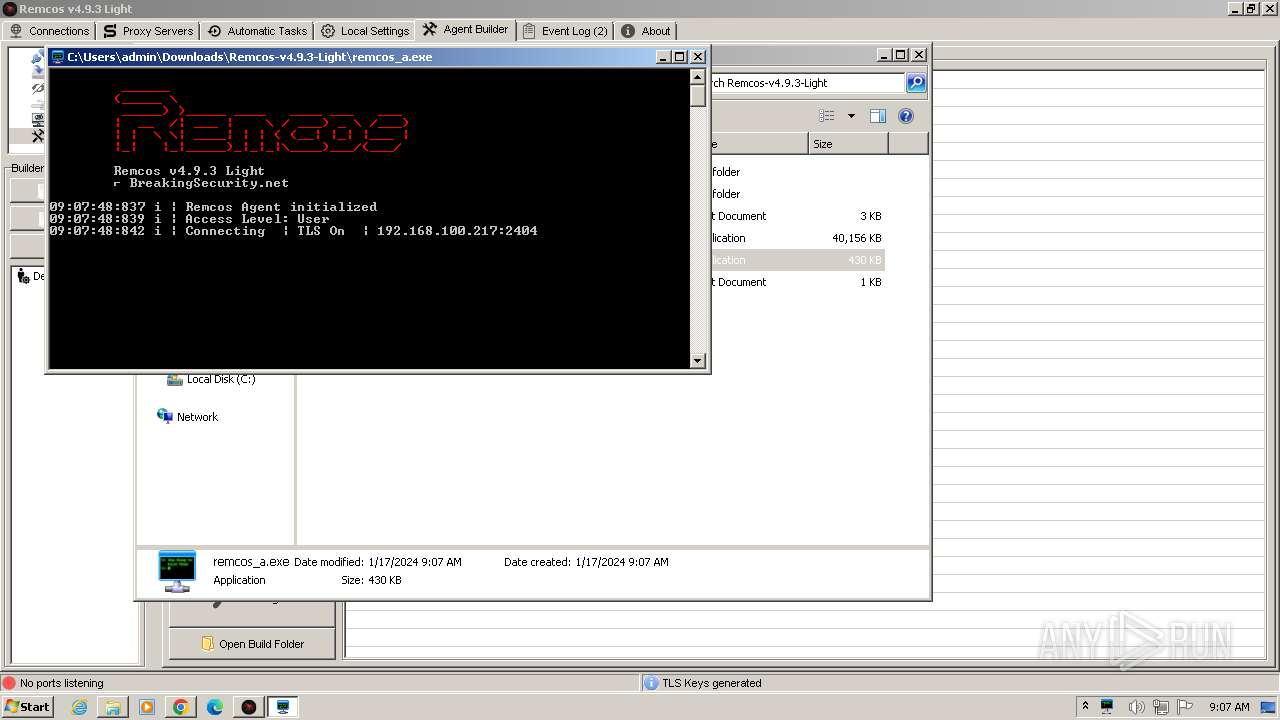
Task: Switch to the Connections tab
Action: [49, 31]
